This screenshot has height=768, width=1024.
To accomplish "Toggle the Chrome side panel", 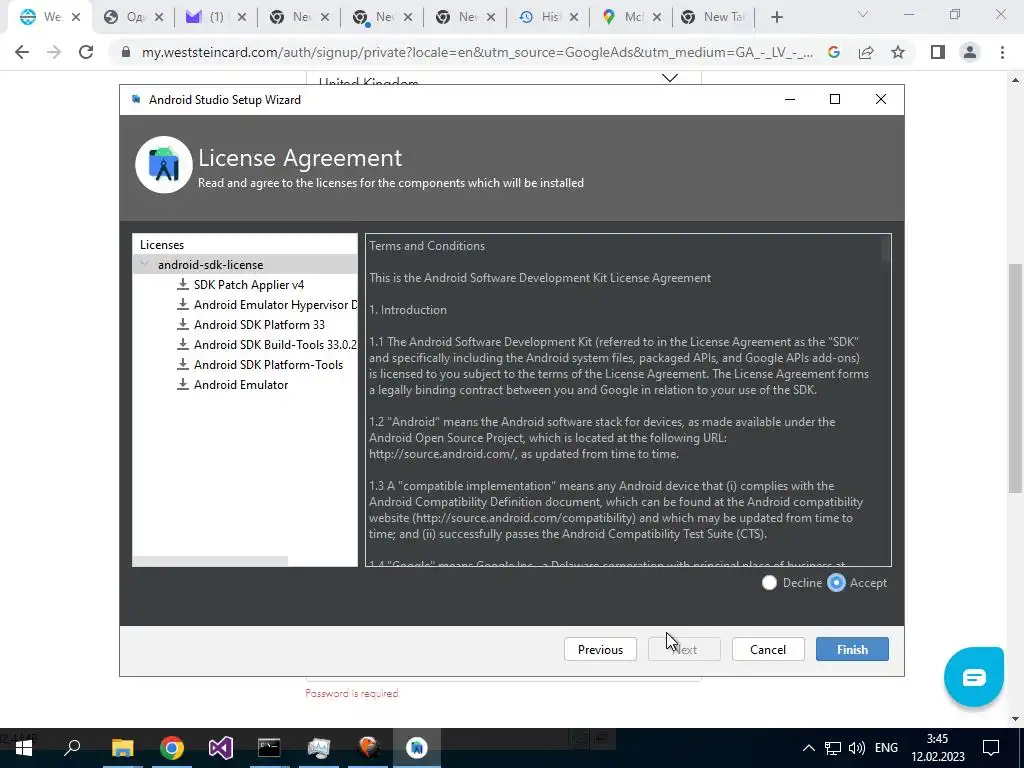I will coord(938,52).
